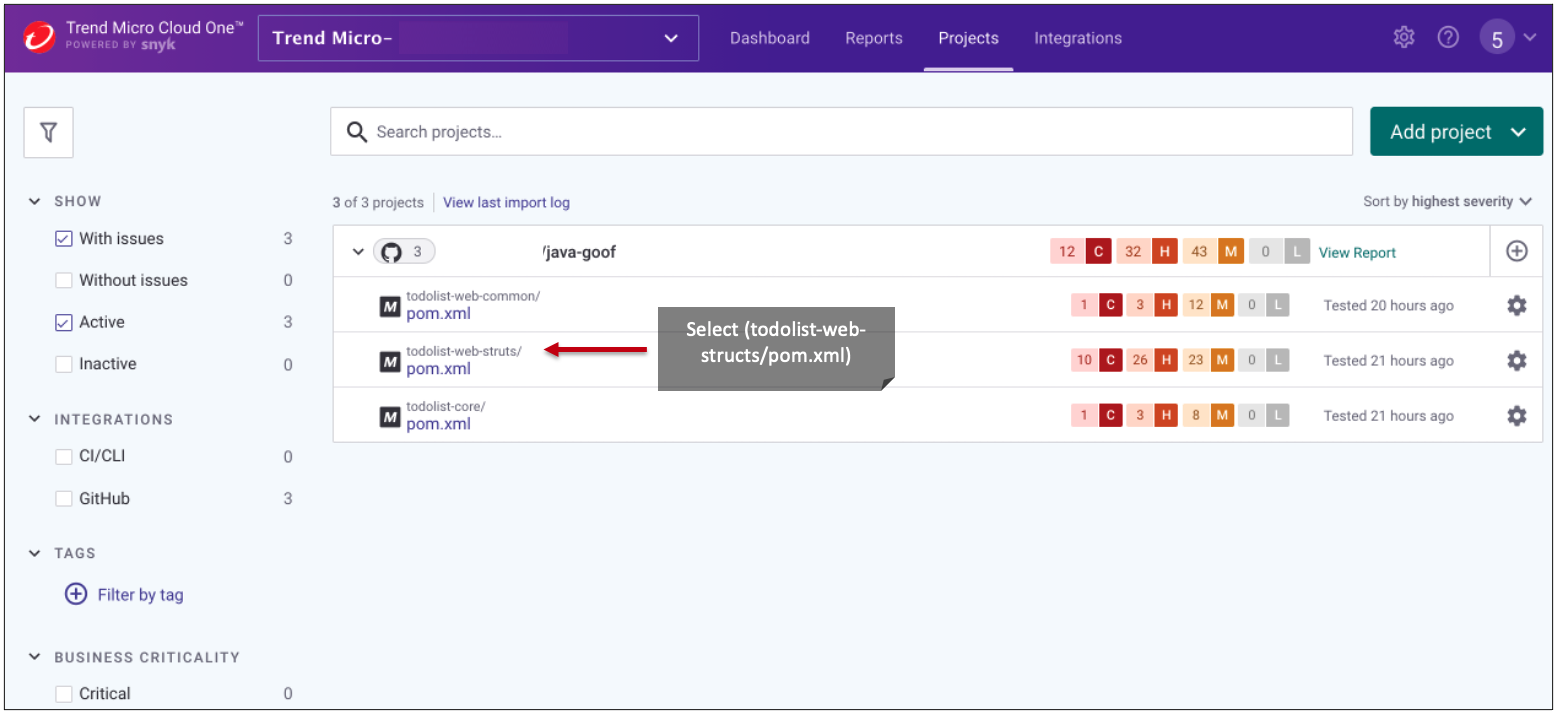Open settings gear for todolist-web-struts row
The image size is (1556, 714).
(1517, 361)
